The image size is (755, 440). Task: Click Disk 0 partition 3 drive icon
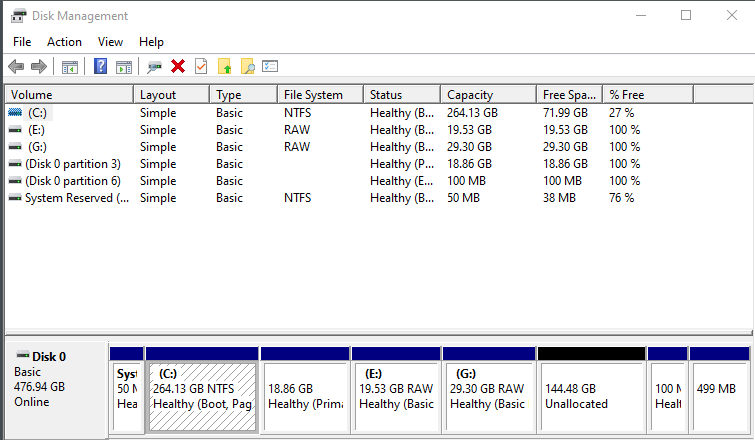coord(15,164)
